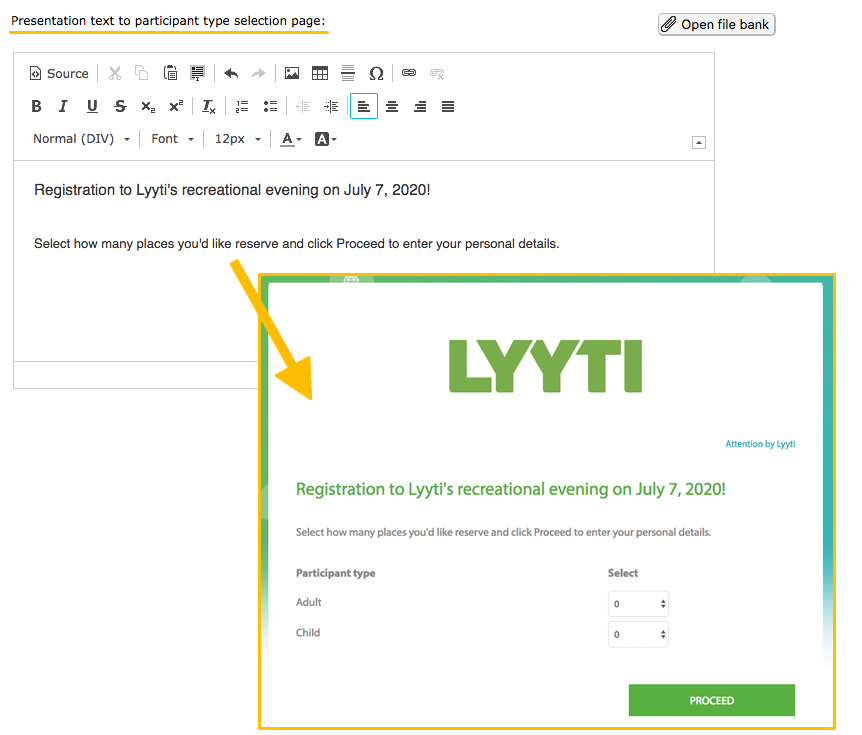
Task: Insert a bulleted list
Action: click(x=270, y=106)
